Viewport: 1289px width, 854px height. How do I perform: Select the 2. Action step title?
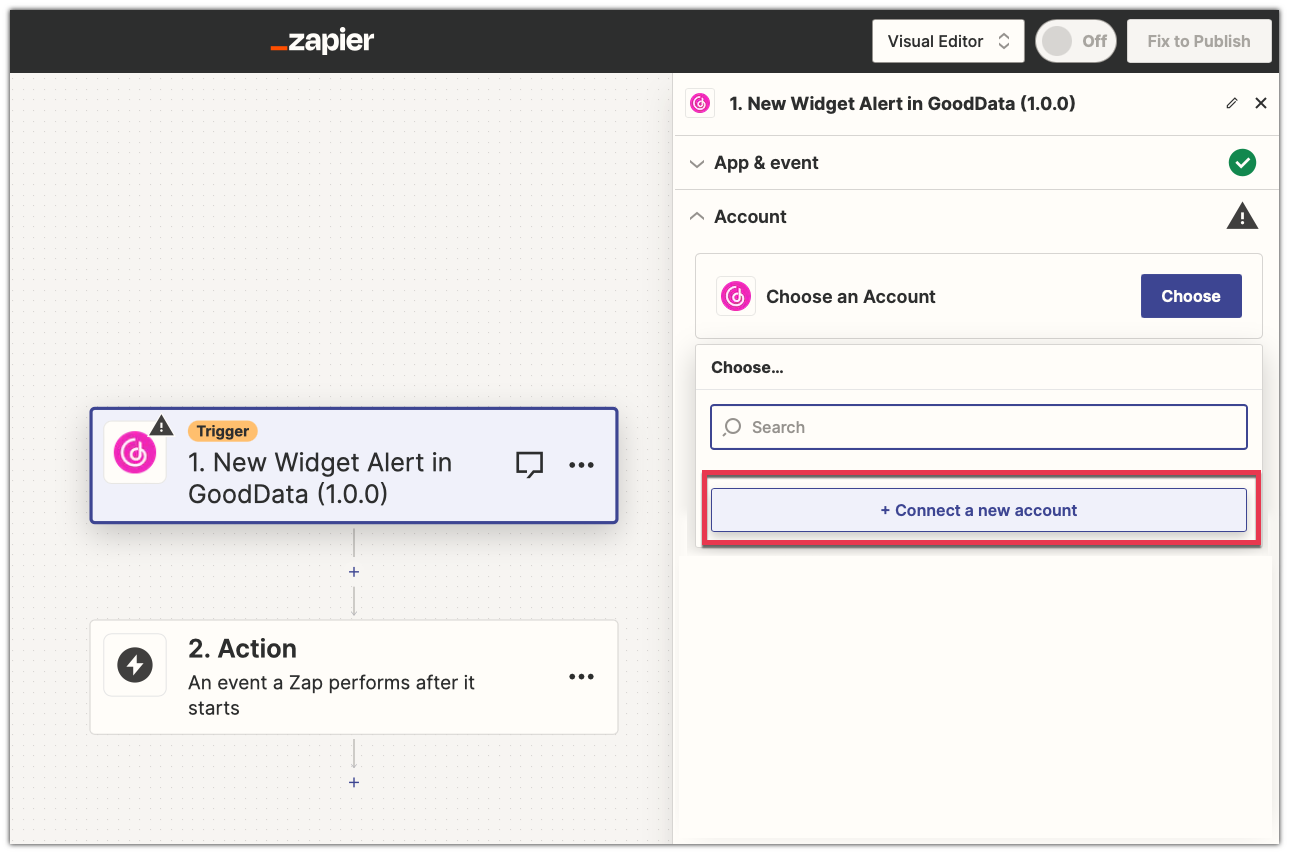pyautogui.click(x=243, y=648)
